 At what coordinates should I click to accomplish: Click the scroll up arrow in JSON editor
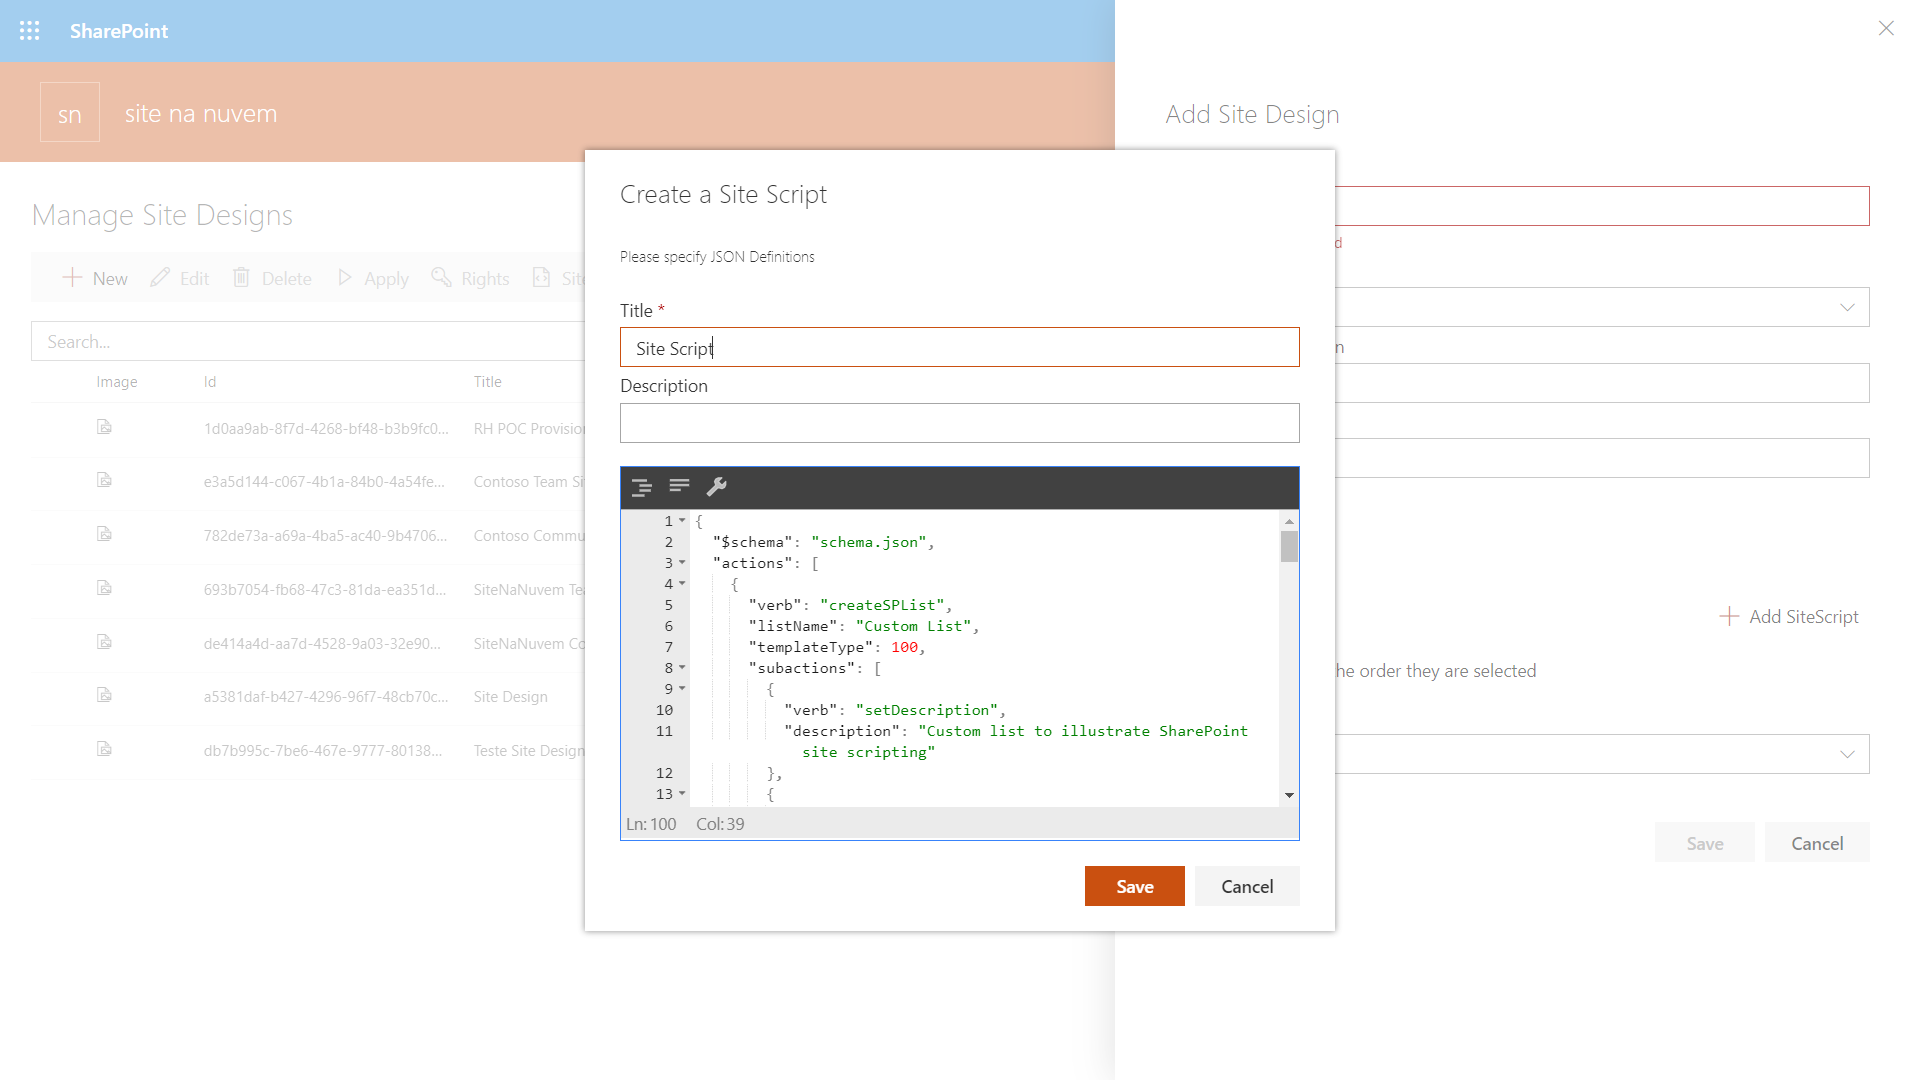coord(1289,521)
